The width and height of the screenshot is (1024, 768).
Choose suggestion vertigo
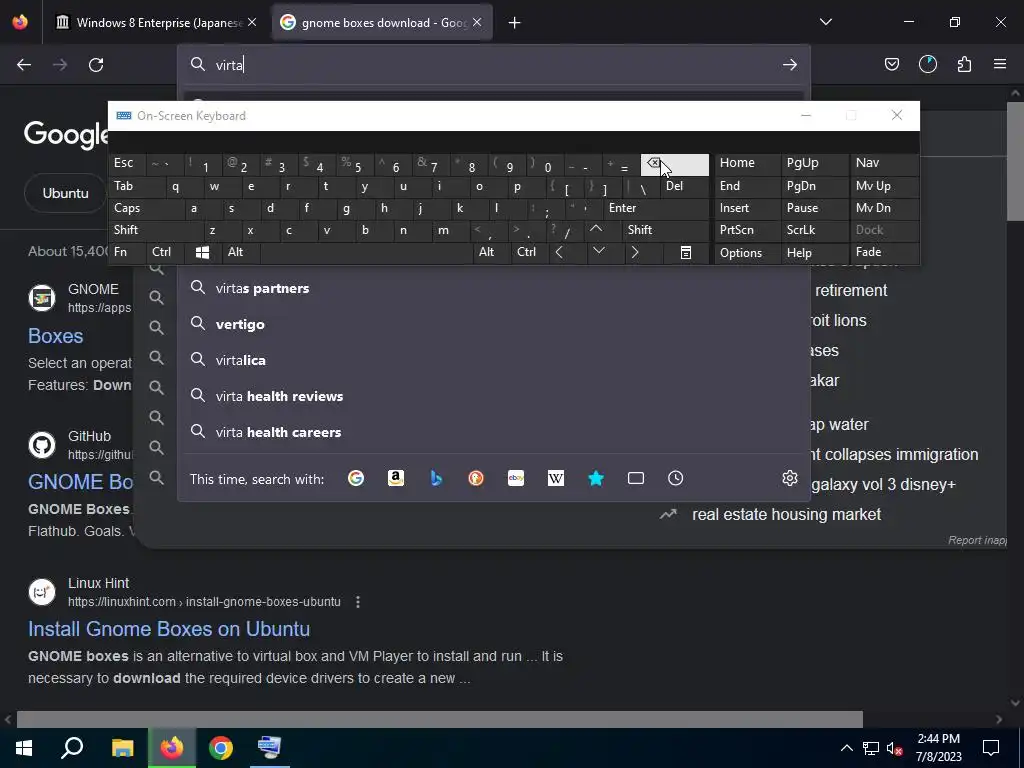point(493,324)
